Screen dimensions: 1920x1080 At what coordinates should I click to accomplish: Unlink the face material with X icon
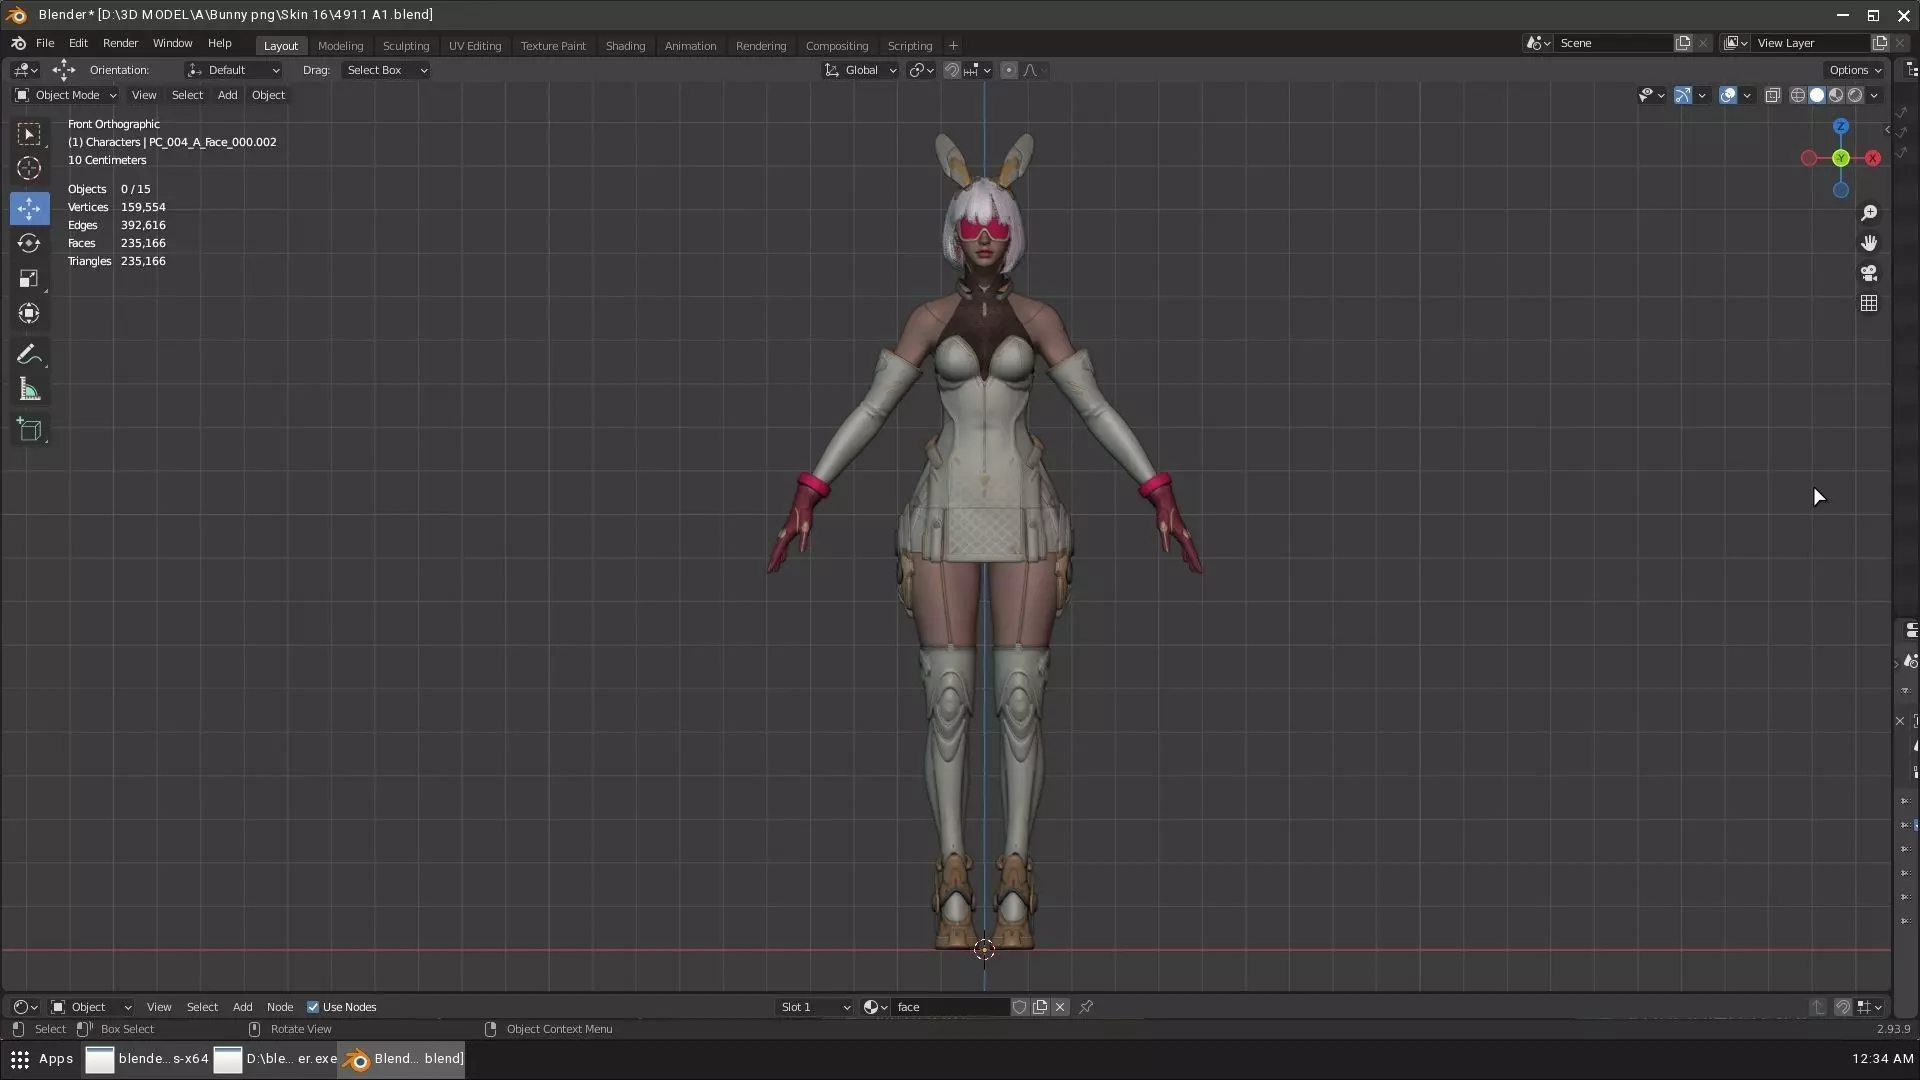(1060, 1007)
